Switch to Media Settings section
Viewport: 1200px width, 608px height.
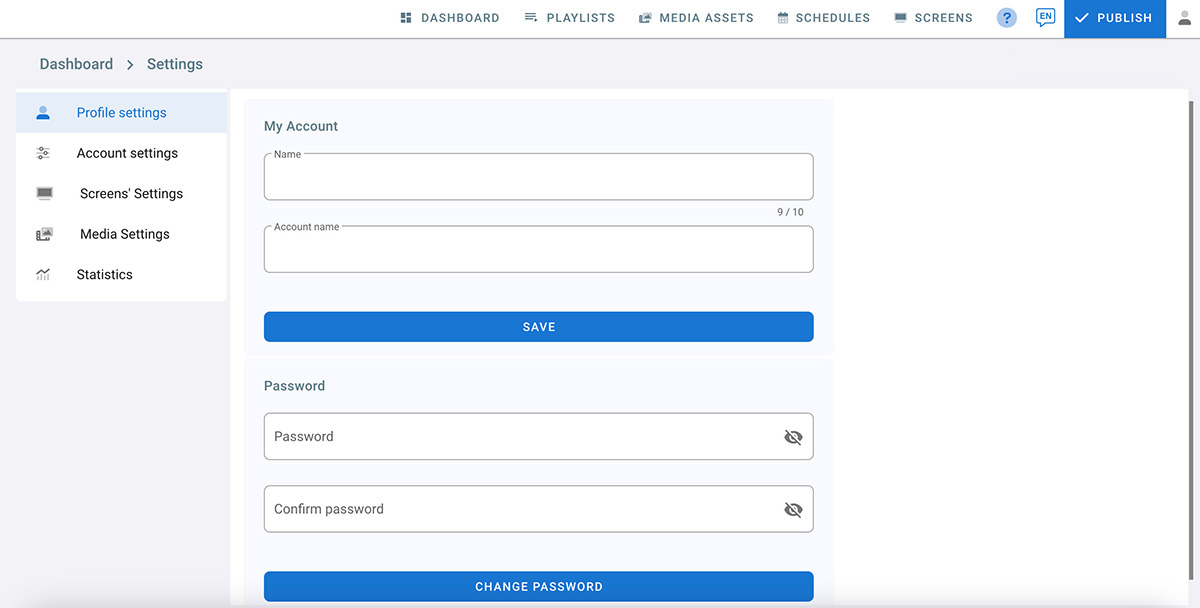(124, 233)
